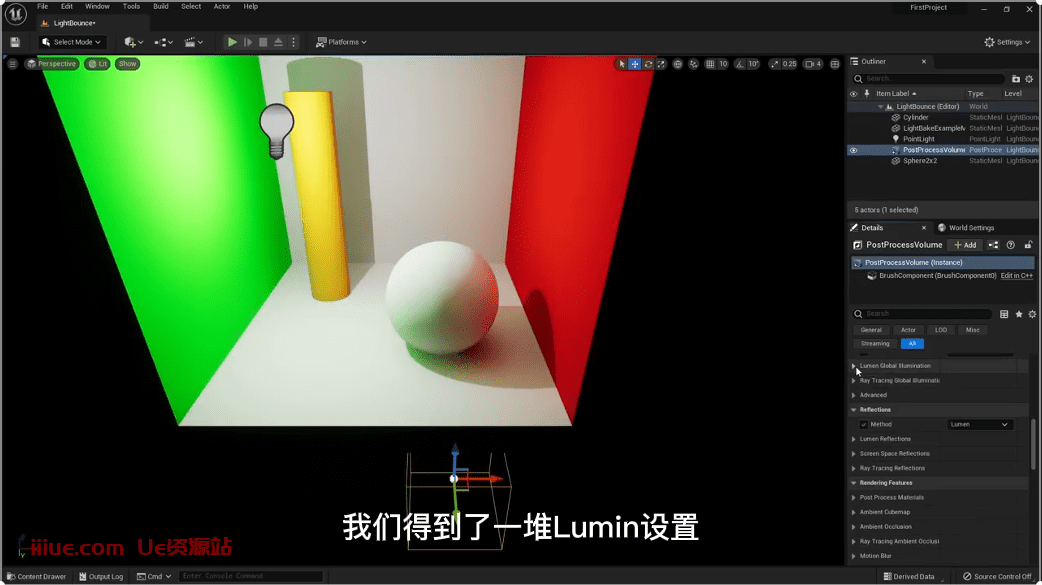
Task: Toggle grid snapping in the viewport toolbar
Action: tap(710, 64)
